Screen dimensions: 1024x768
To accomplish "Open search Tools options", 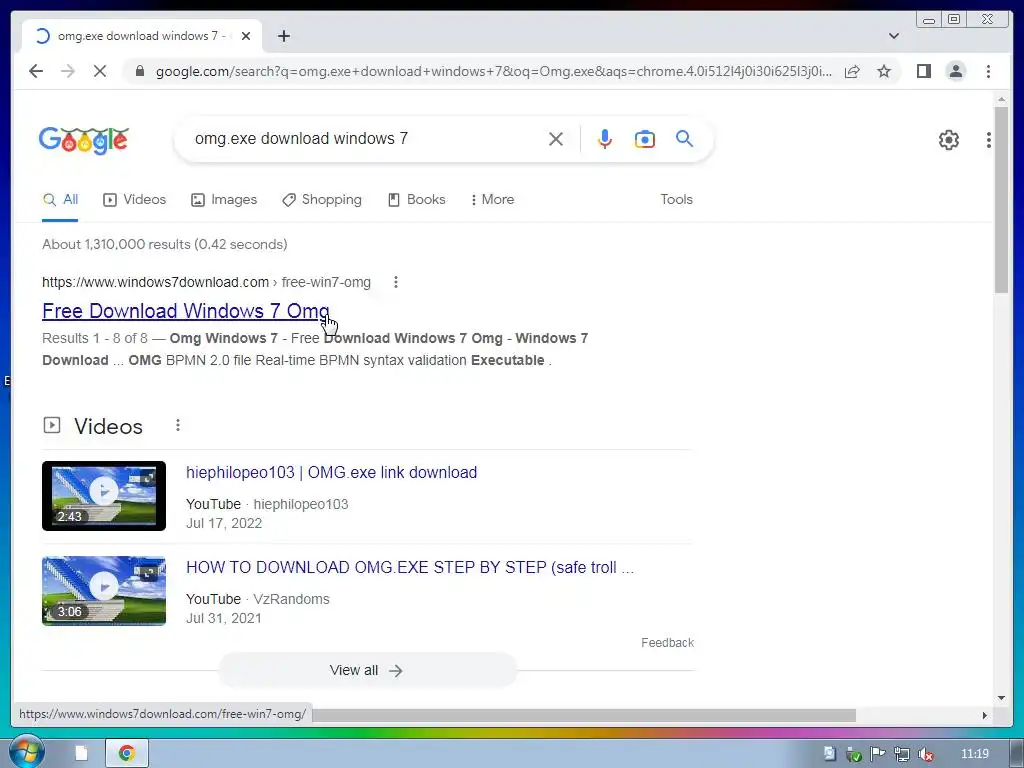I will pyautogui.click(x=676, y=200).
